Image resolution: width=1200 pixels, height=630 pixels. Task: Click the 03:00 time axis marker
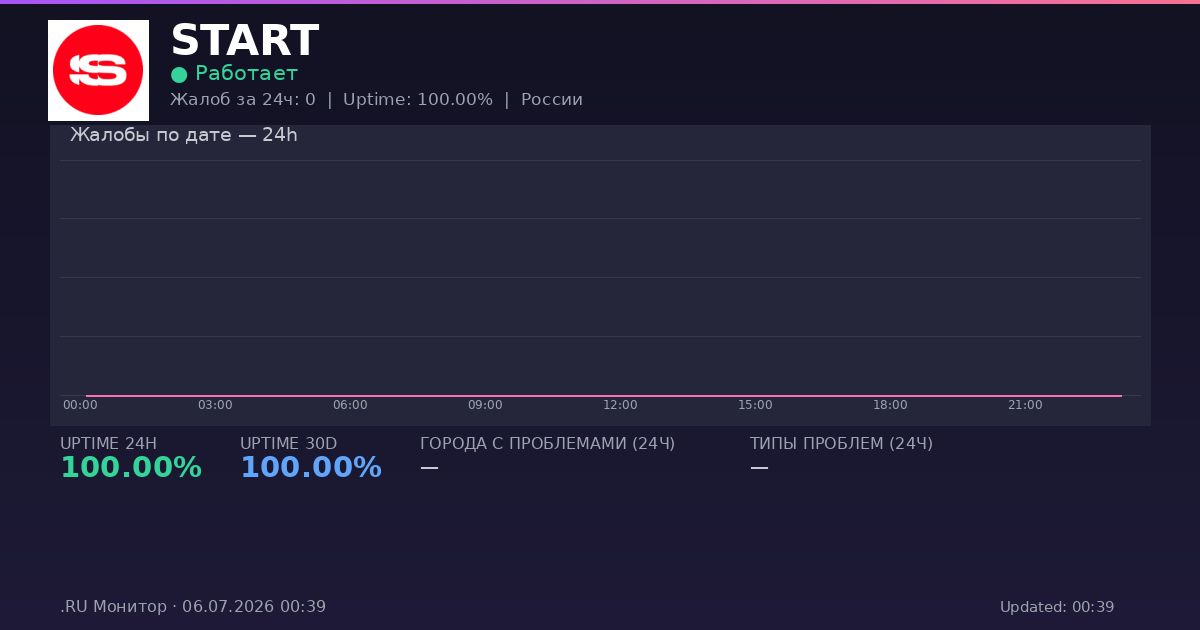(215, 405)
